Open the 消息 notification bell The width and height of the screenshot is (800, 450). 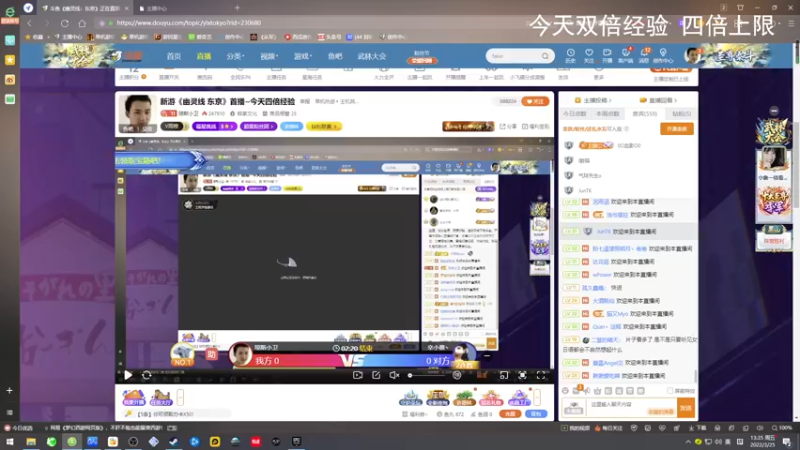644,56
